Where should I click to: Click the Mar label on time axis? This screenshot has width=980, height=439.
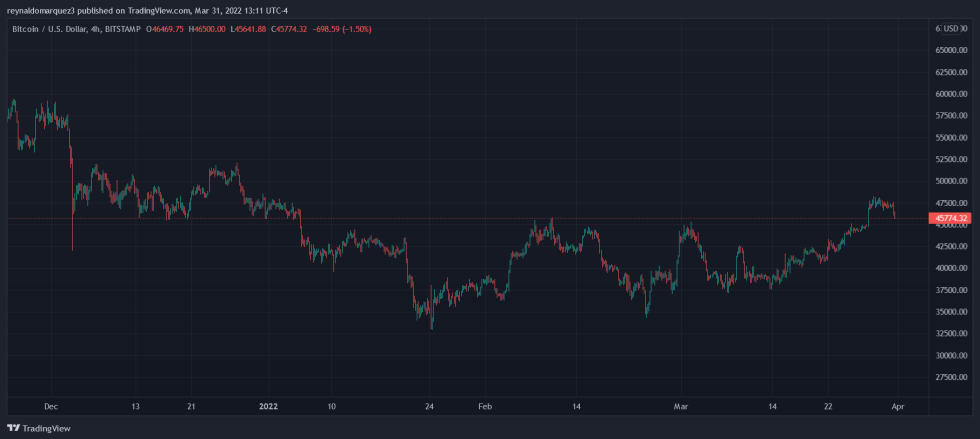point(682,406)
